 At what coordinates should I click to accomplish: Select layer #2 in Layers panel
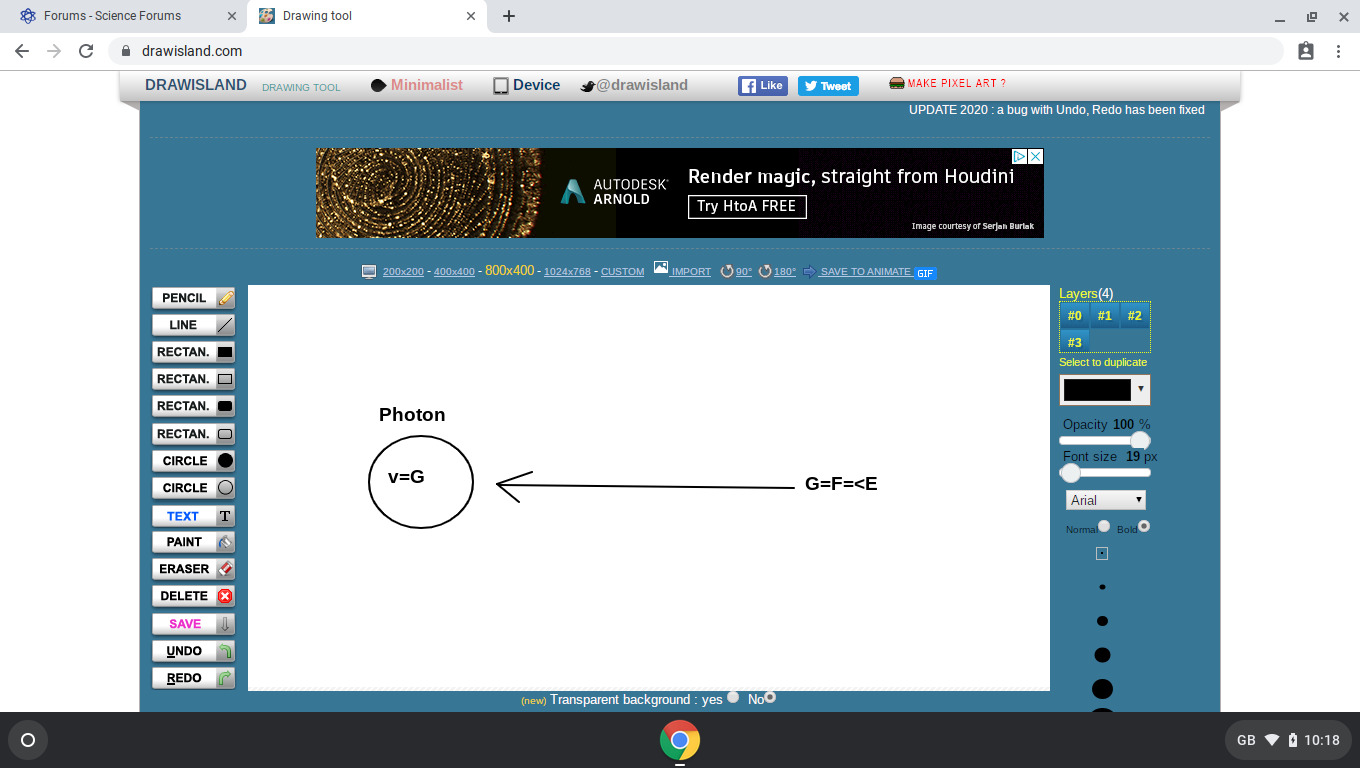pos(1133,316)
